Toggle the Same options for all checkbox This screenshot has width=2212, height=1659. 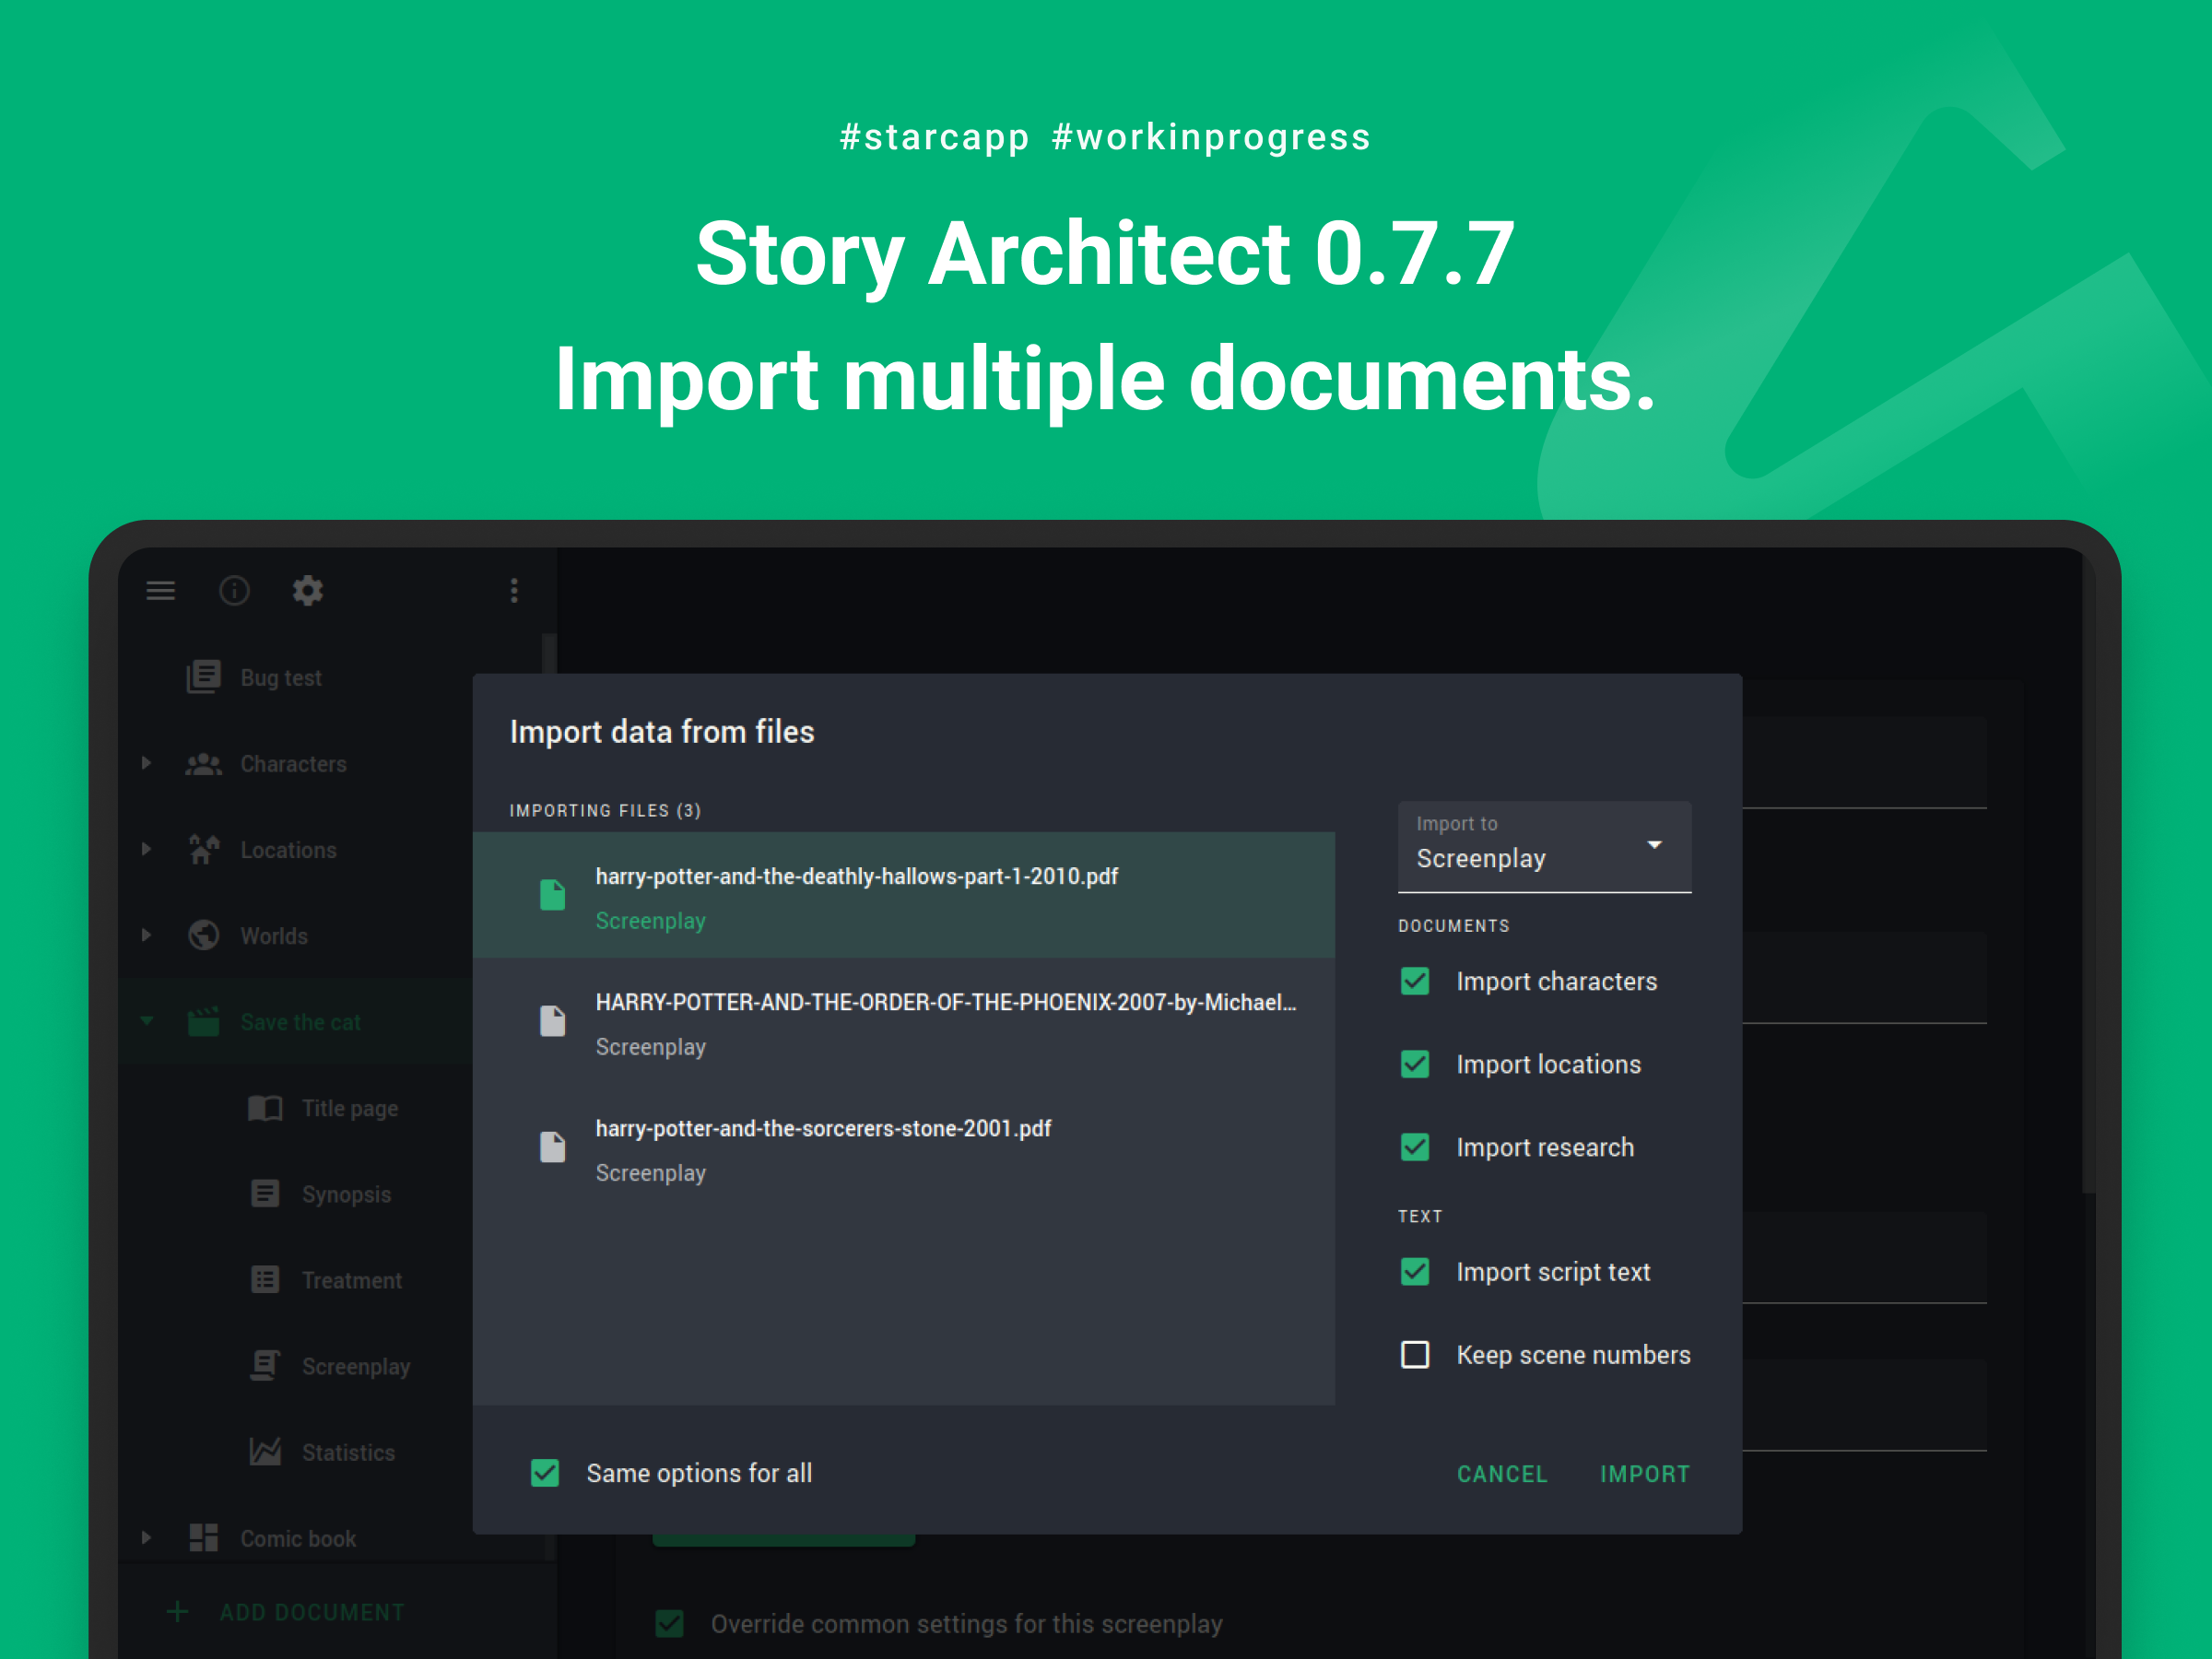(545, 1473)
